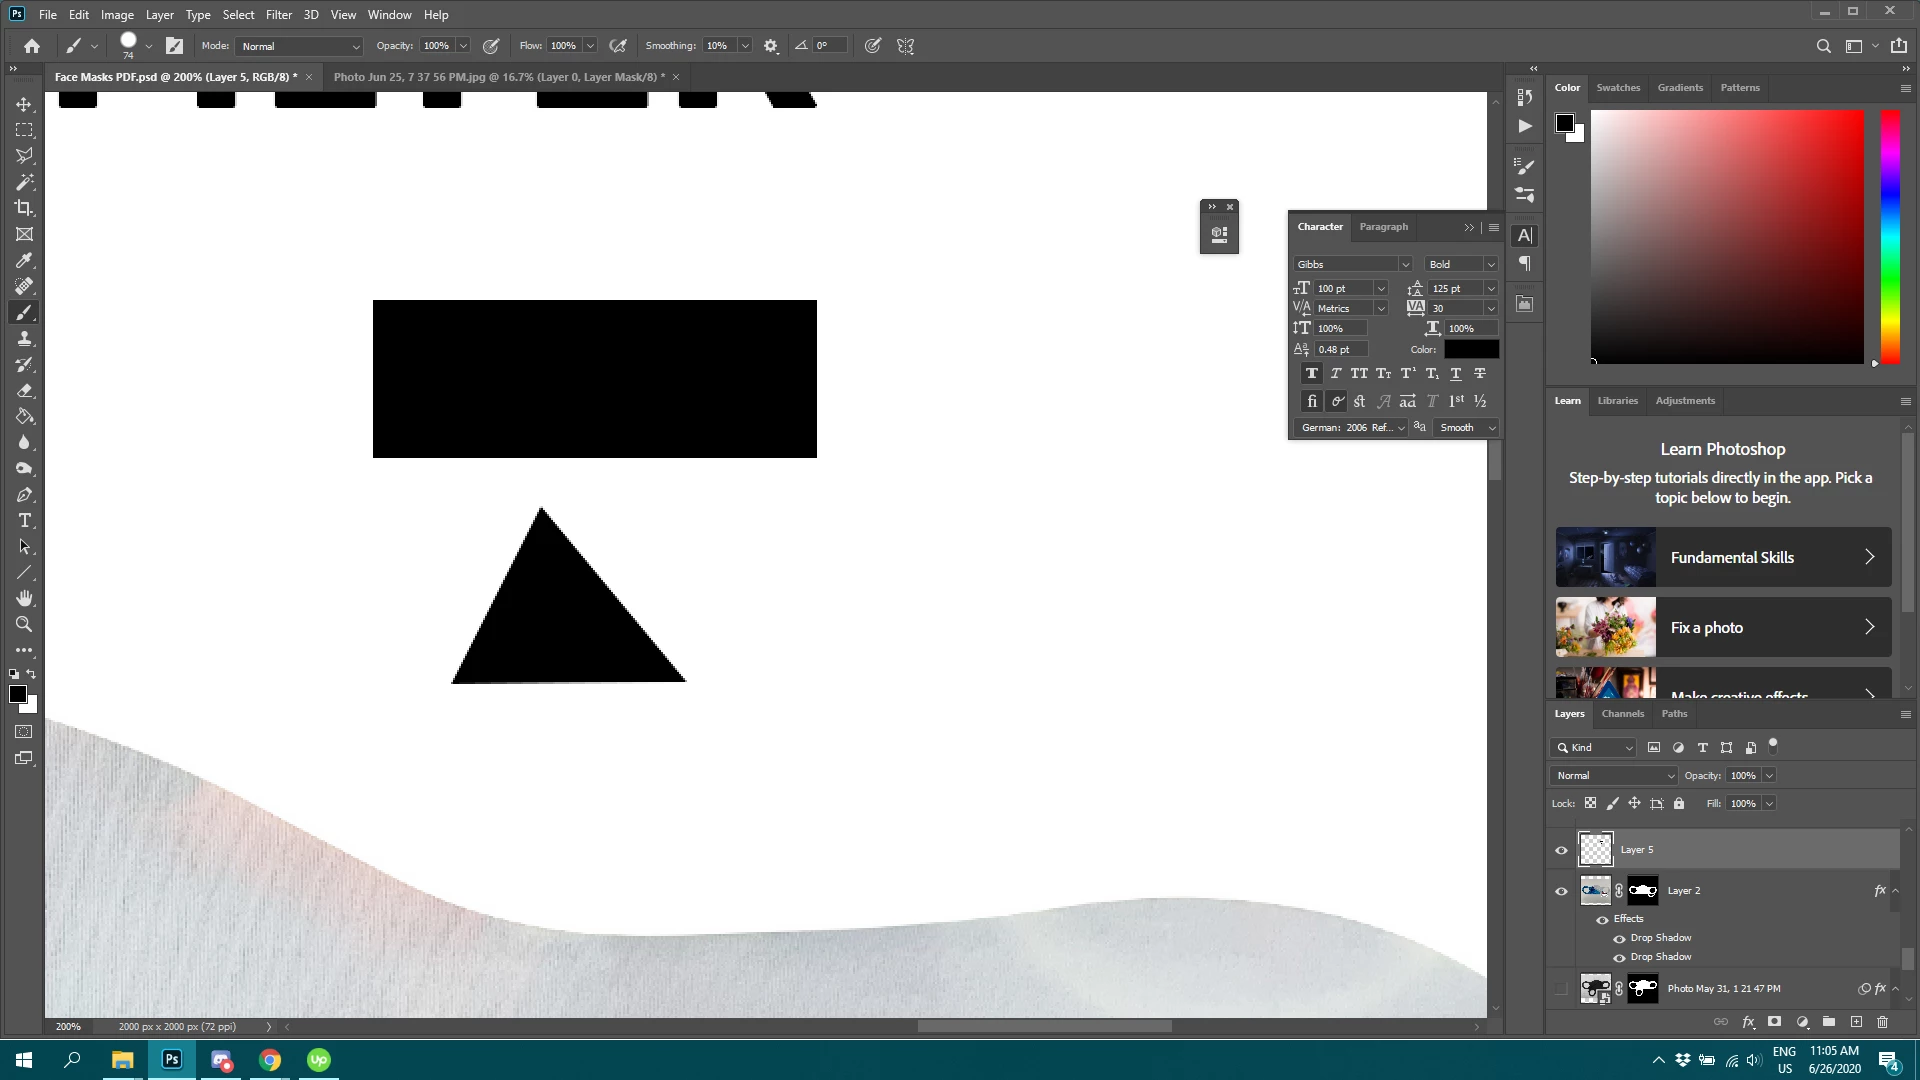The image size is (1920, 1080).
Task: Select the Zoom tool
Action: coord(24,624)
